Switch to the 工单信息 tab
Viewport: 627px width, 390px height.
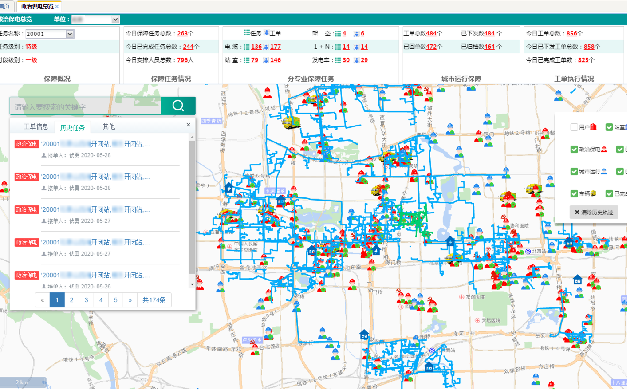coord(36,127)
